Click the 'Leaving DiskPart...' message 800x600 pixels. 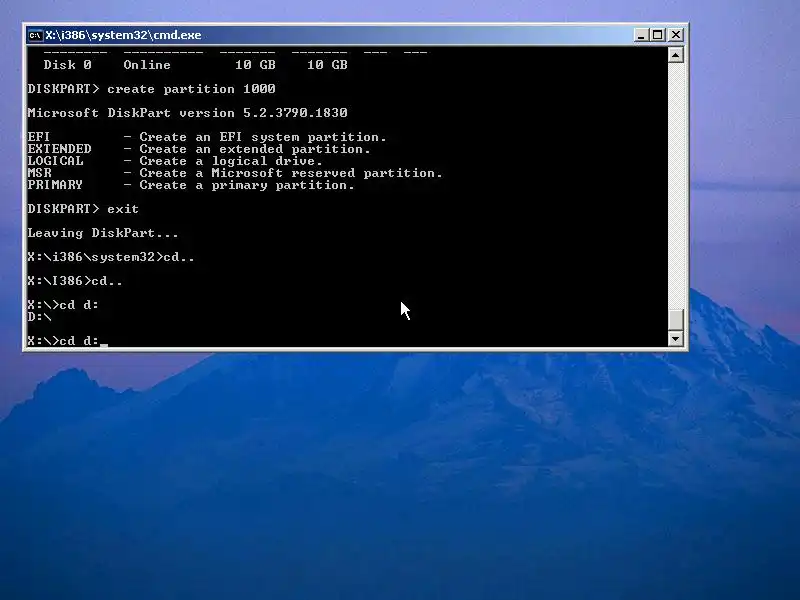coord(103,233)
